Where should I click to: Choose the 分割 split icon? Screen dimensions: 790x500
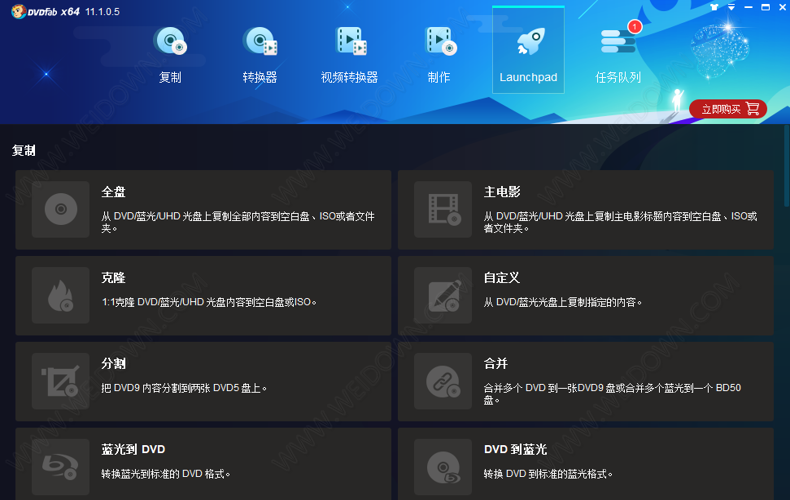(x=61, y=381)
